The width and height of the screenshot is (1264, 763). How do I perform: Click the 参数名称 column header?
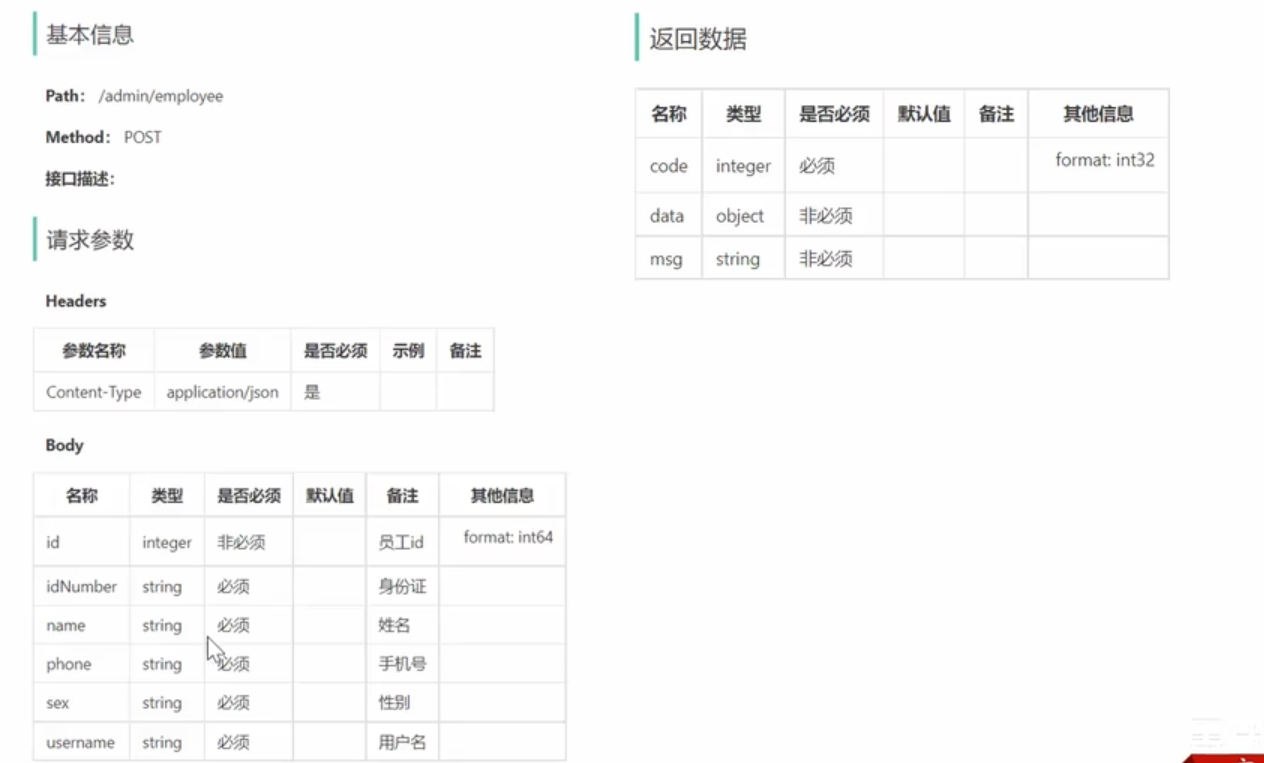(94, 351)
